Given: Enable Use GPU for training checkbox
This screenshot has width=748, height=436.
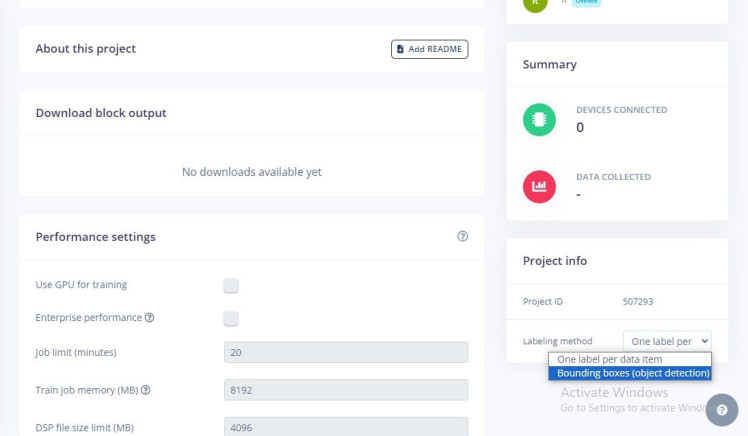Looking at the screenshot, I should [x=231, y=285].
